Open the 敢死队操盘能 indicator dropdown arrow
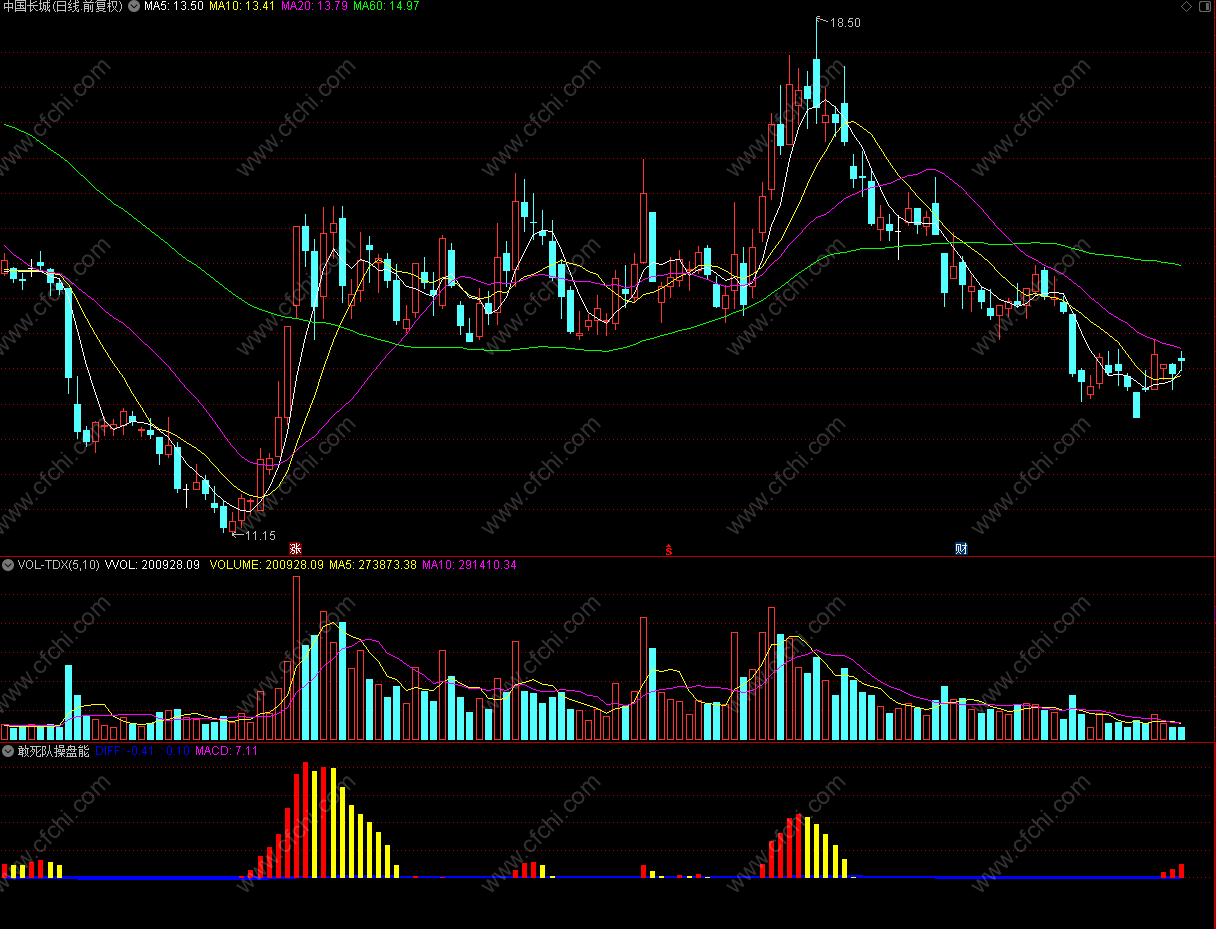 8,751
